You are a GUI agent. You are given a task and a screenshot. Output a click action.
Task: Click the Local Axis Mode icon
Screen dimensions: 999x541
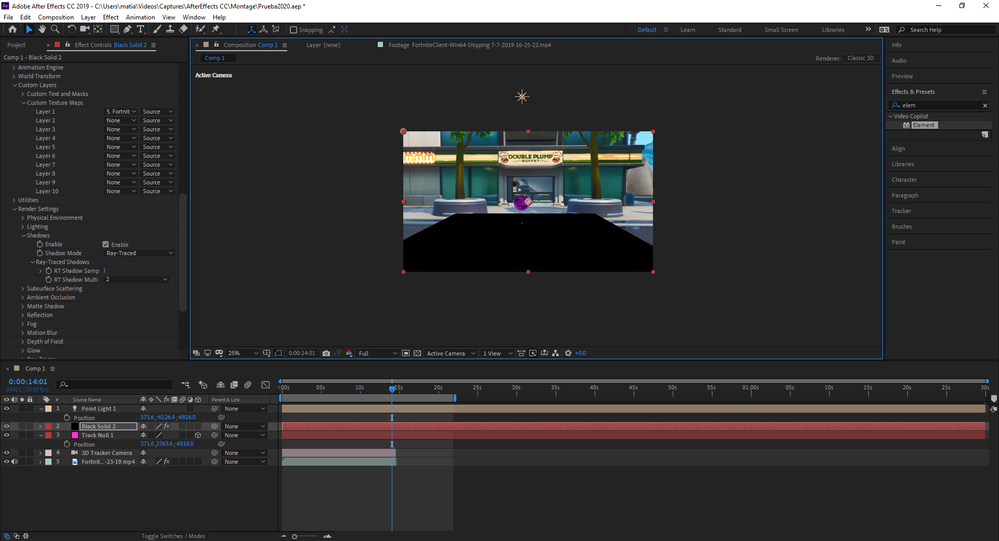(x=251, y=29)
